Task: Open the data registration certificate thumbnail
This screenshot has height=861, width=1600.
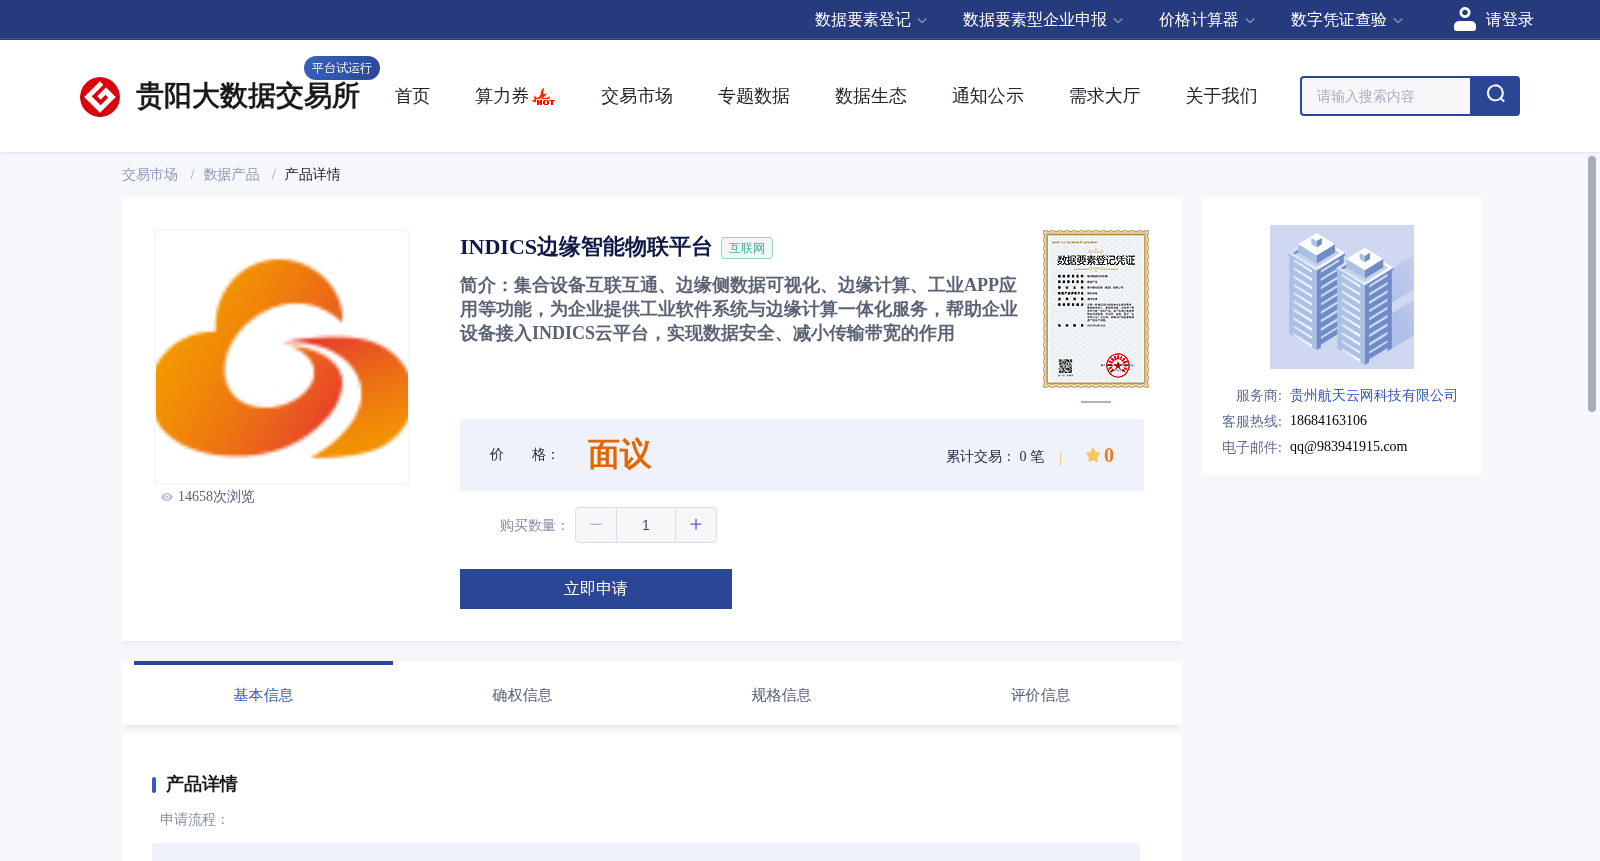Action: pos(1096,309)
